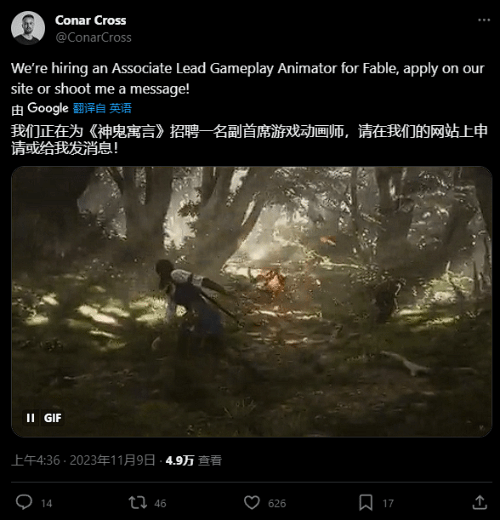This screenshot has width=500, height=520.
Task: Click the GIF label badge
Action: pos(53,418)
